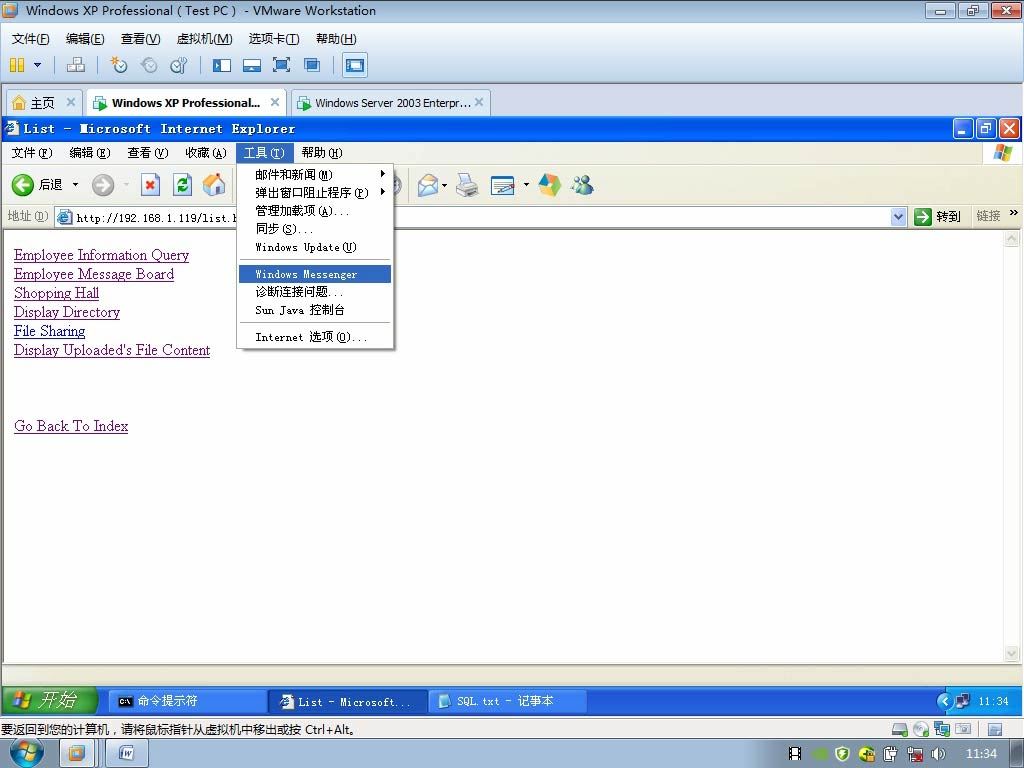This screenshot has height=768, width=1024.
Task: Switch to SQL.txt 记事本 taskbar button
Action: [x=507, y=701]
